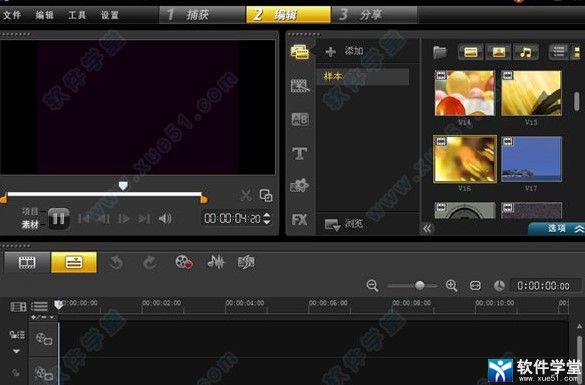Image resolution: width=585 pixels, height=385 pixels.
Task: Step to the previous frame
Action: 103,219
